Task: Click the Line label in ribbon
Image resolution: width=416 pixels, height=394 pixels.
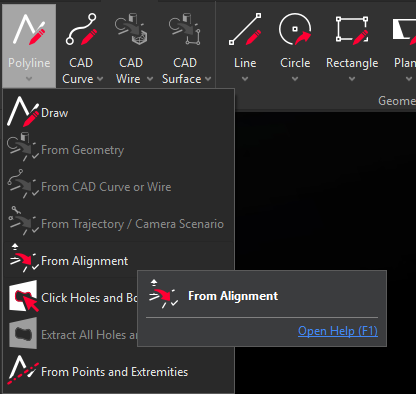Action: pos(245,63)
